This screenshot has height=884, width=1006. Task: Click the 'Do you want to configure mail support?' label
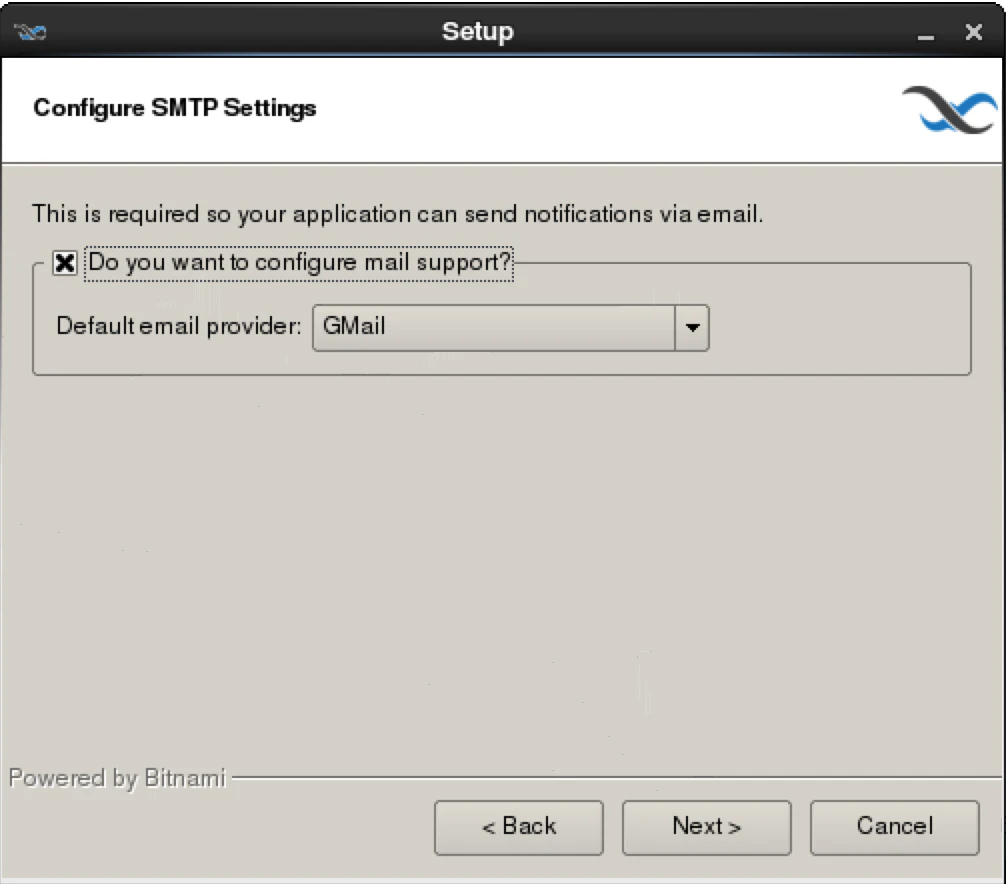(x=299, y=263)
